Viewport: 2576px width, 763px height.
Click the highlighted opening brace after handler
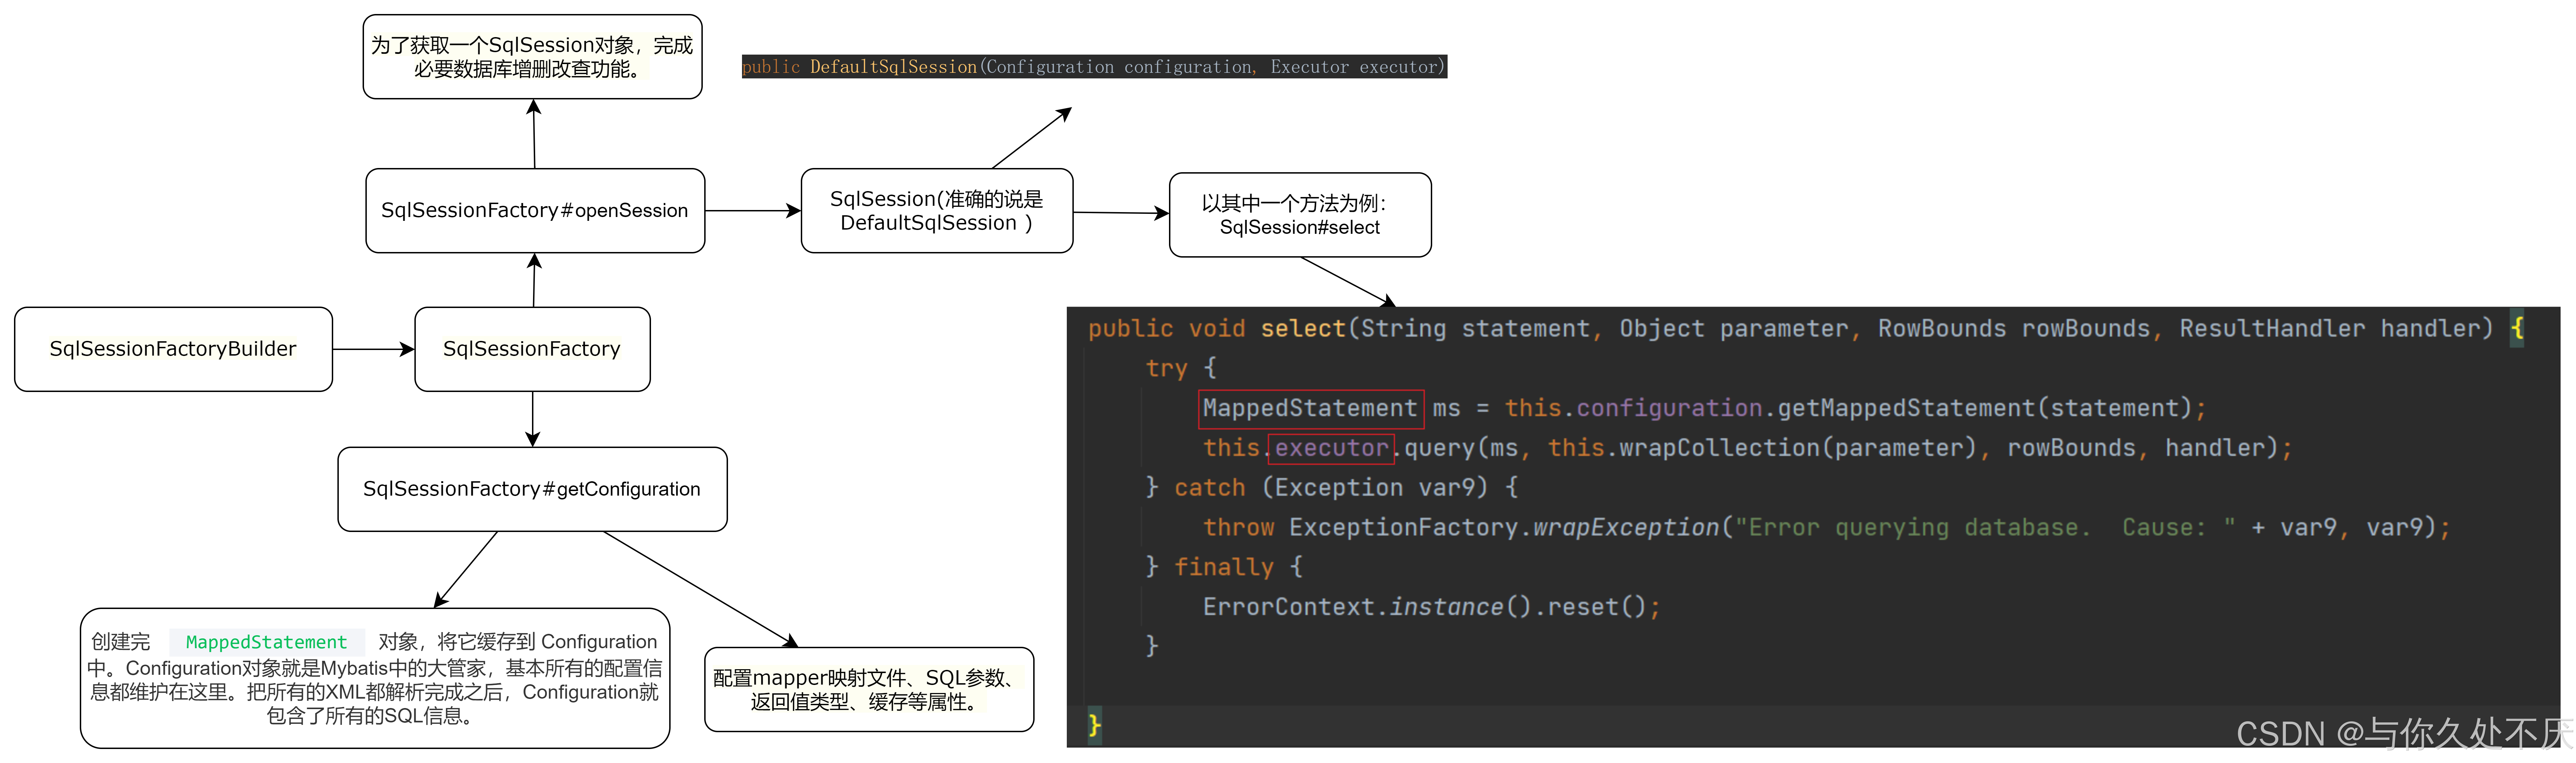[2517, 328]
